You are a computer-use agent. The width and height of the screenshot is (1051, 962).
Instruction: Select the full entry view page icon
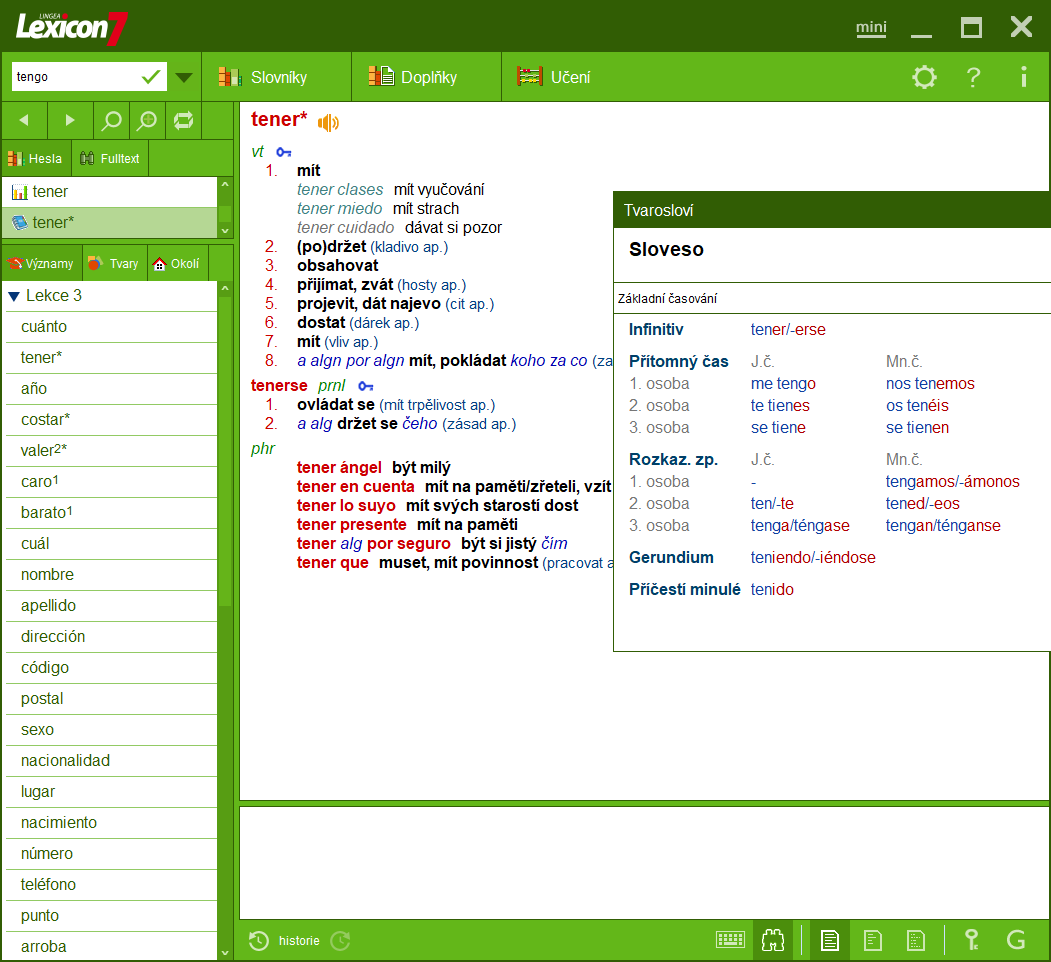coord(830,940)
